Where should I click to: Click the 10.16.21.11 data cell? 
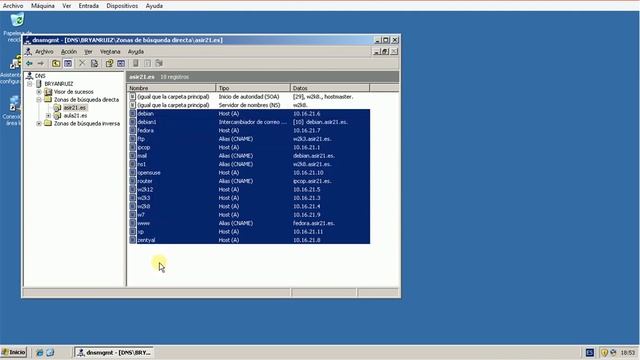[308, 231]
